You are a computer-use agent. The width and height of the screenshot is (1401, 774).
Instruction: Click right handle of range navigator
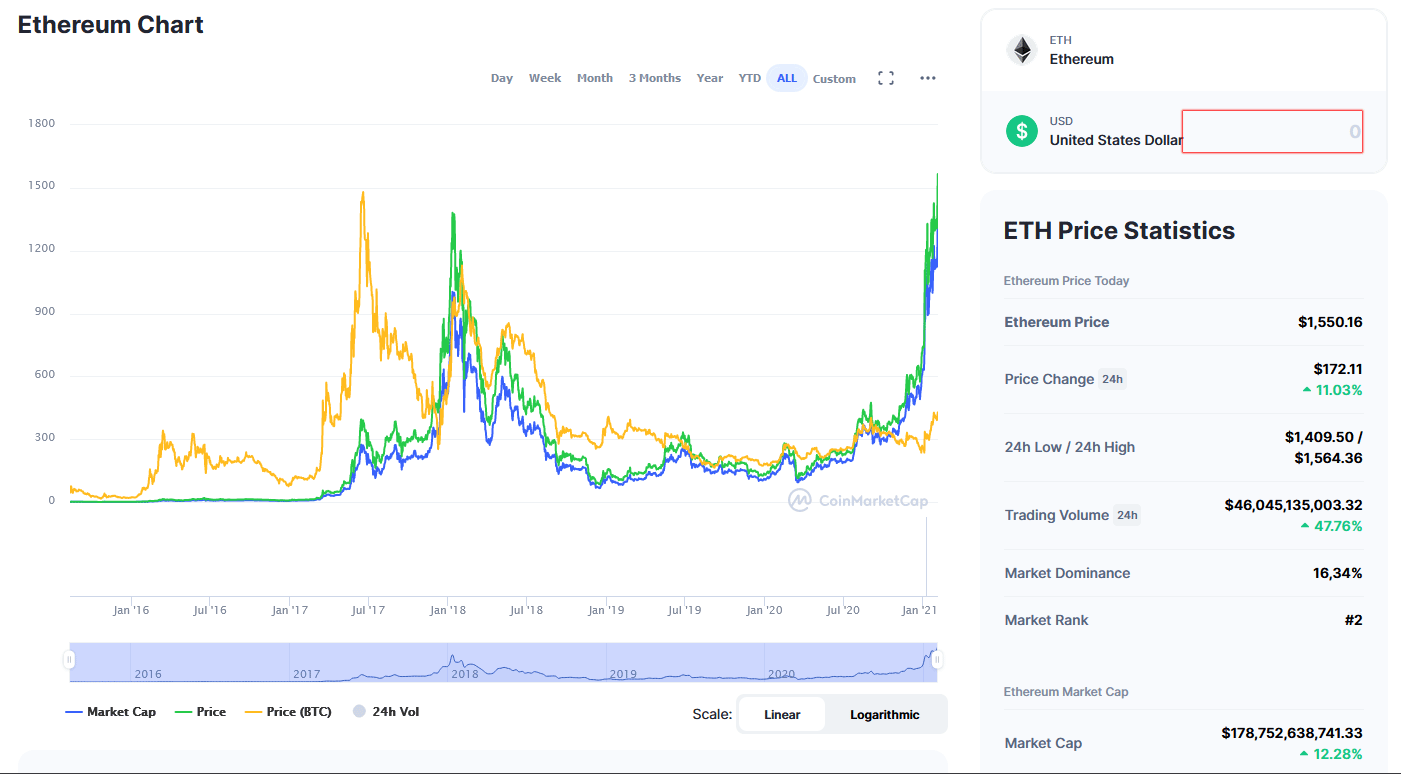click(937, 660)
